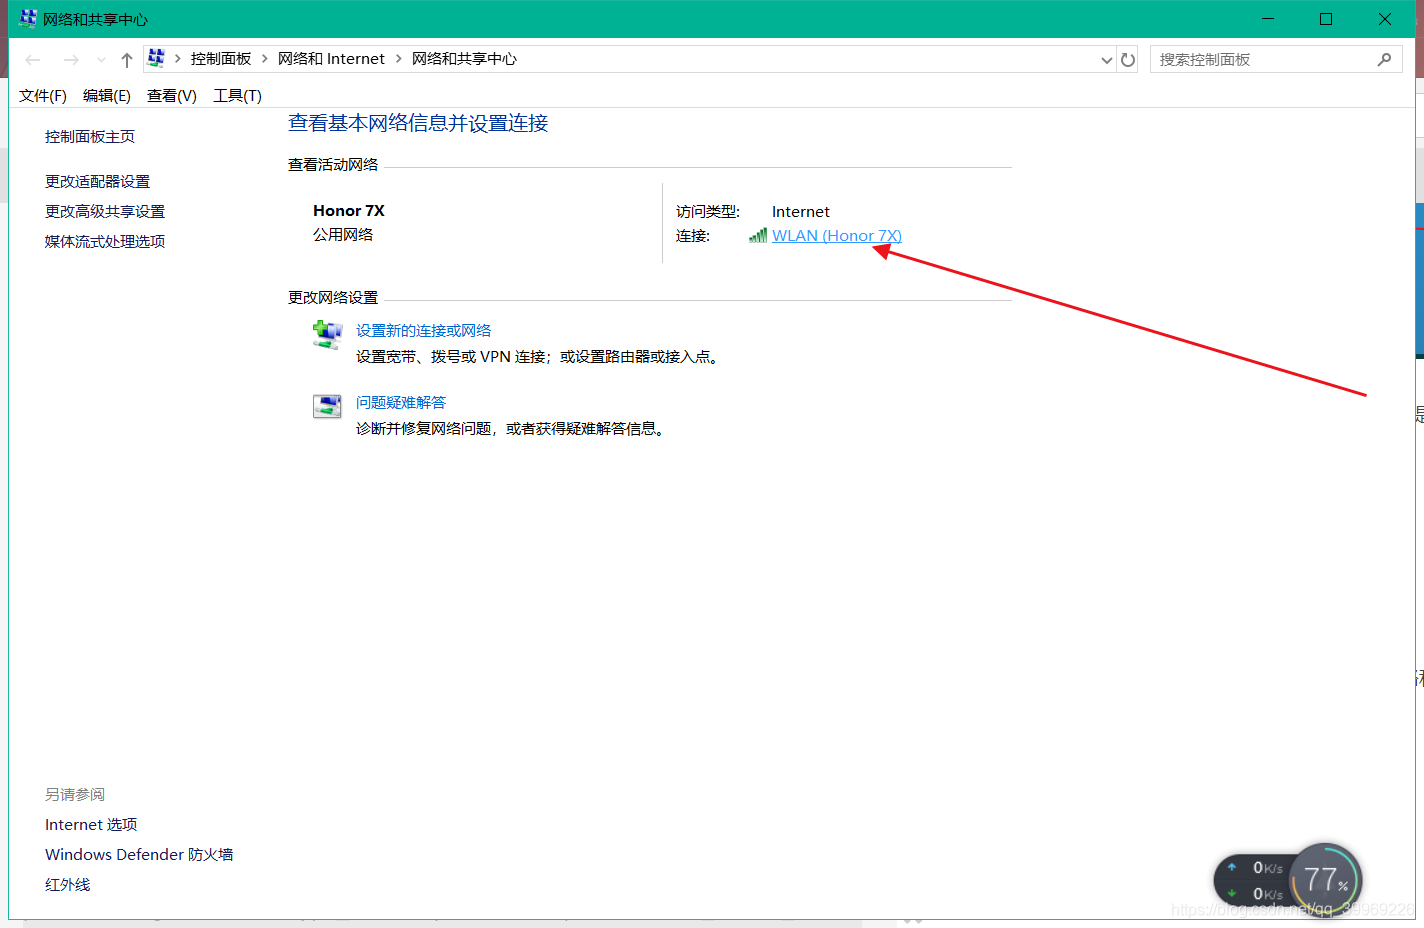Click the back navigation arrow
This screenshot has height=928, width=1424.
click(x=33, y=60)
